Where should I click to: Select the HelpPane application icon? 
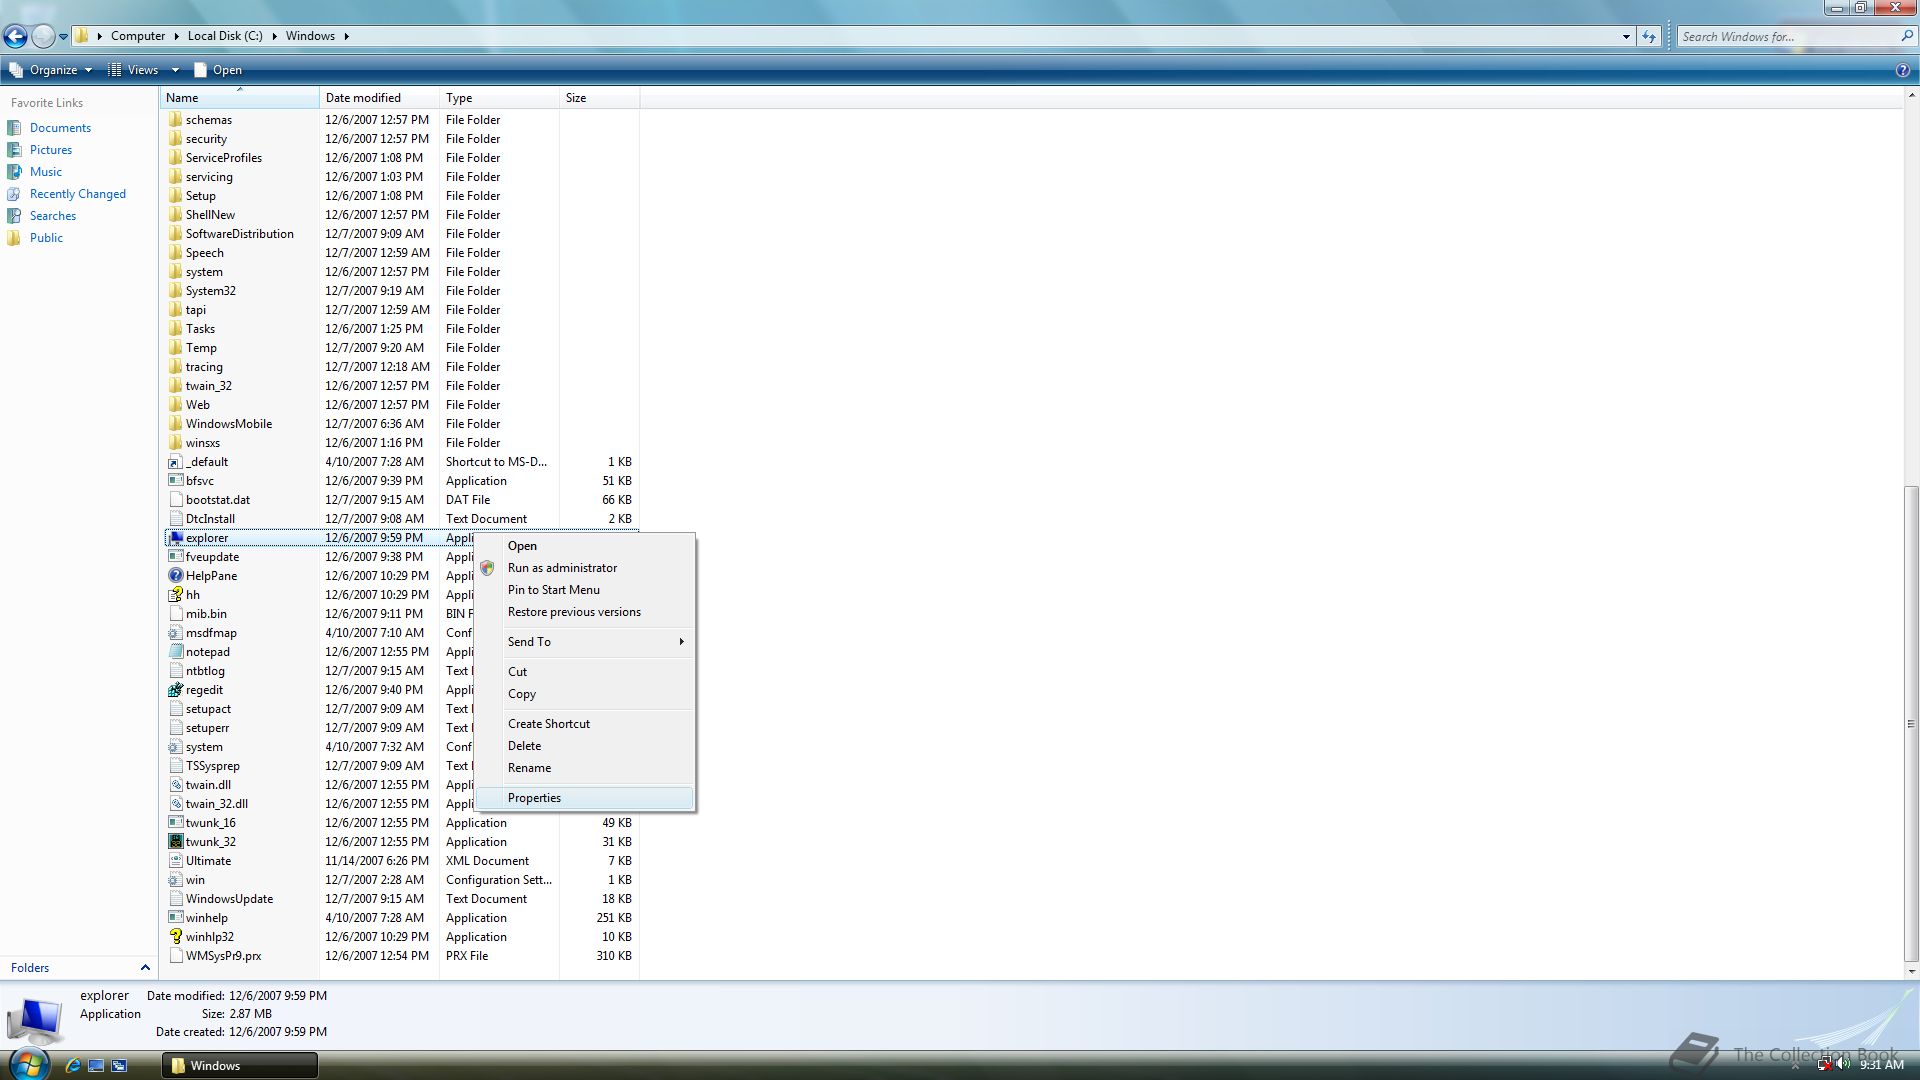[x=175, y=576]
